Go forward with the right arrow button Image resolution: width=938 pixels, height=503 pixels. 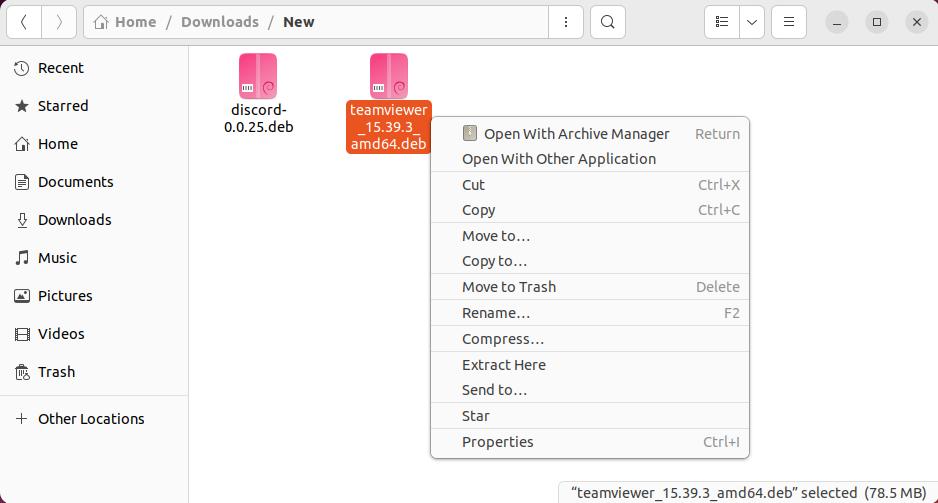(x=59, y=22)
